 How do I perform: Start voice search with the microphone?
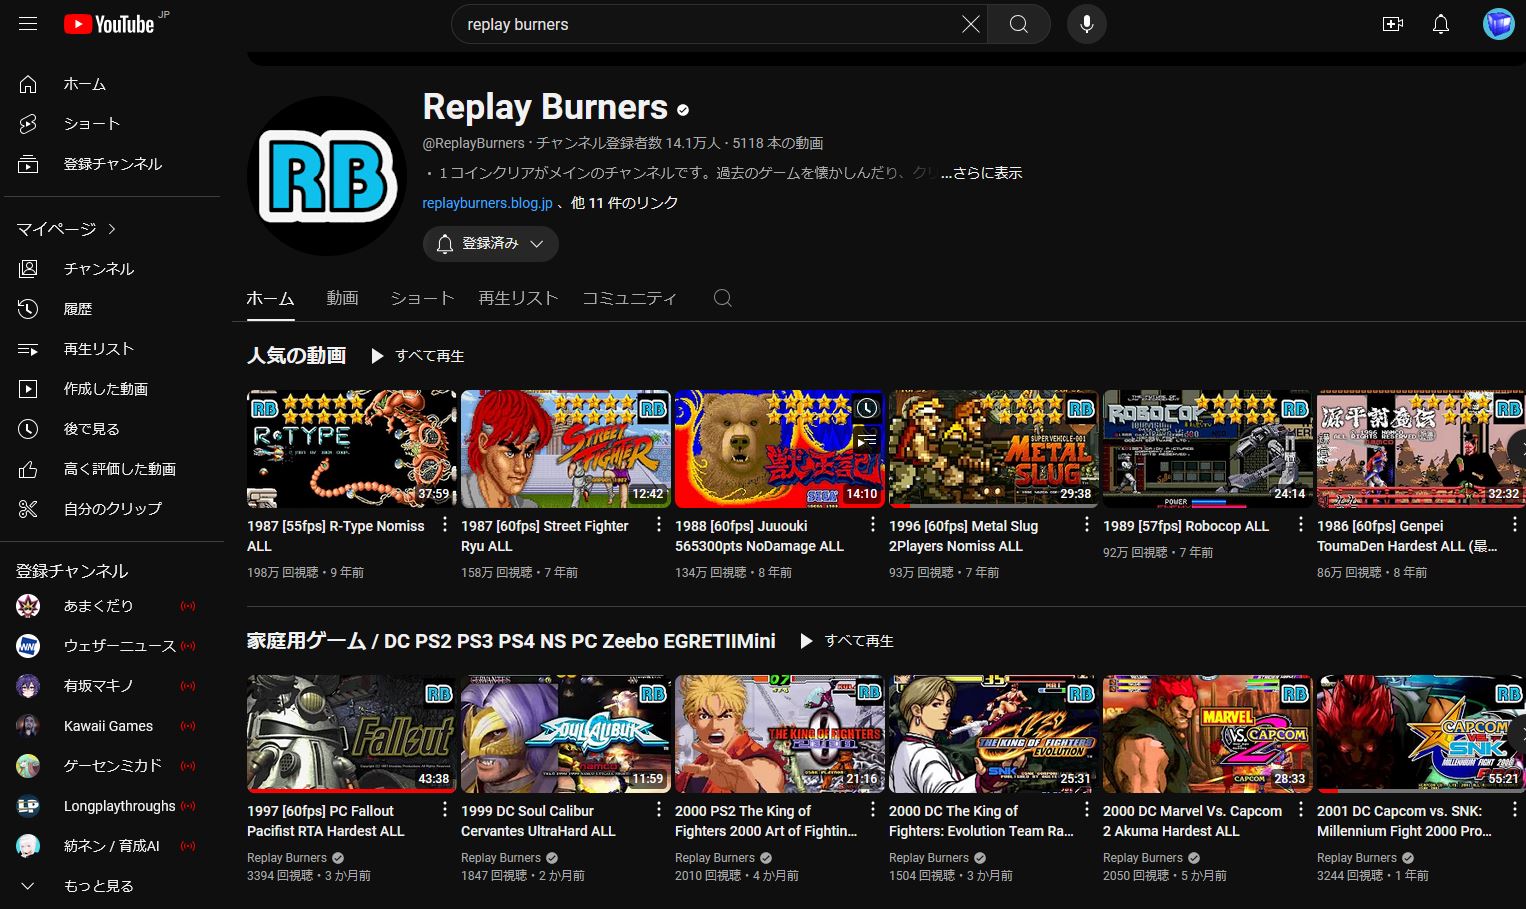1087,24
